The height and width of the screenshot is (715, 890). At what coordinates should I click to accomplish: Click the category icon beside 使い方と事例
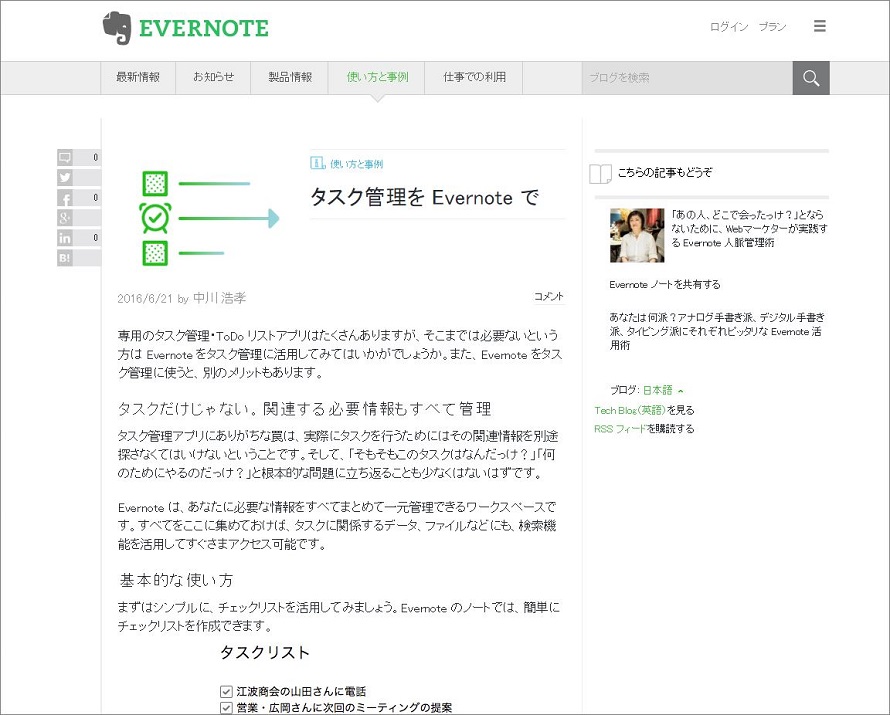tap(317, 163)
